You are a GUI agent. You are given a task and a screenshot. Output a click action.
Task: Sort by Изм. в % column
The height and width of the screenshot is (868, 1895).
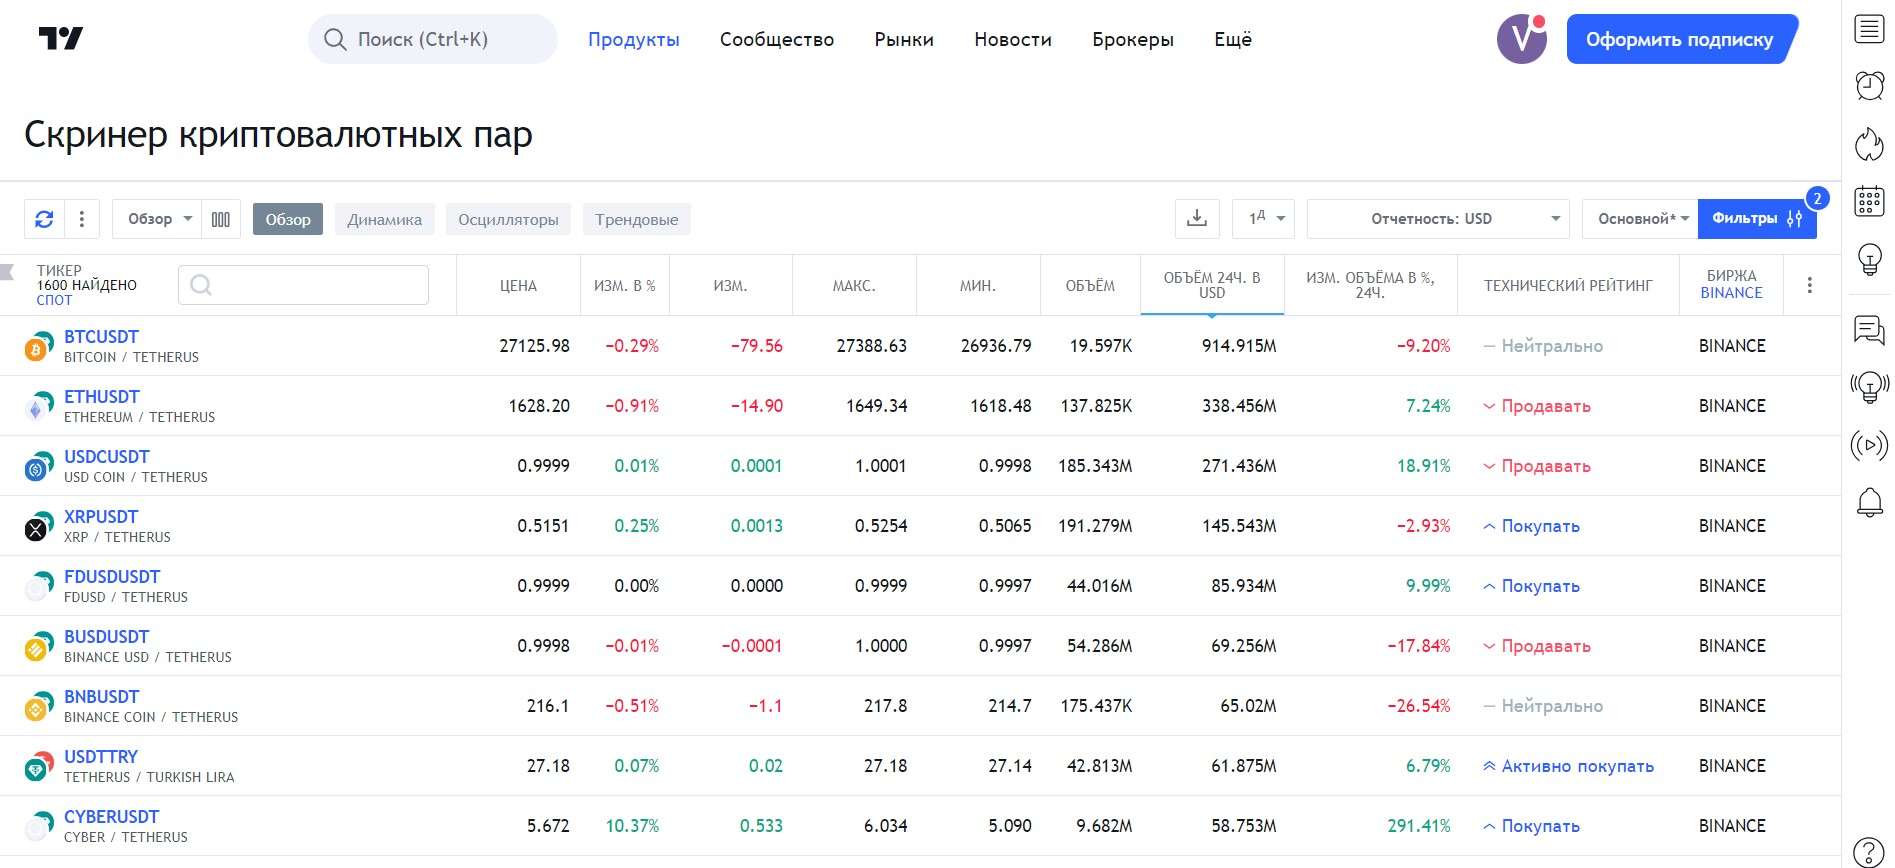[625, 286]
